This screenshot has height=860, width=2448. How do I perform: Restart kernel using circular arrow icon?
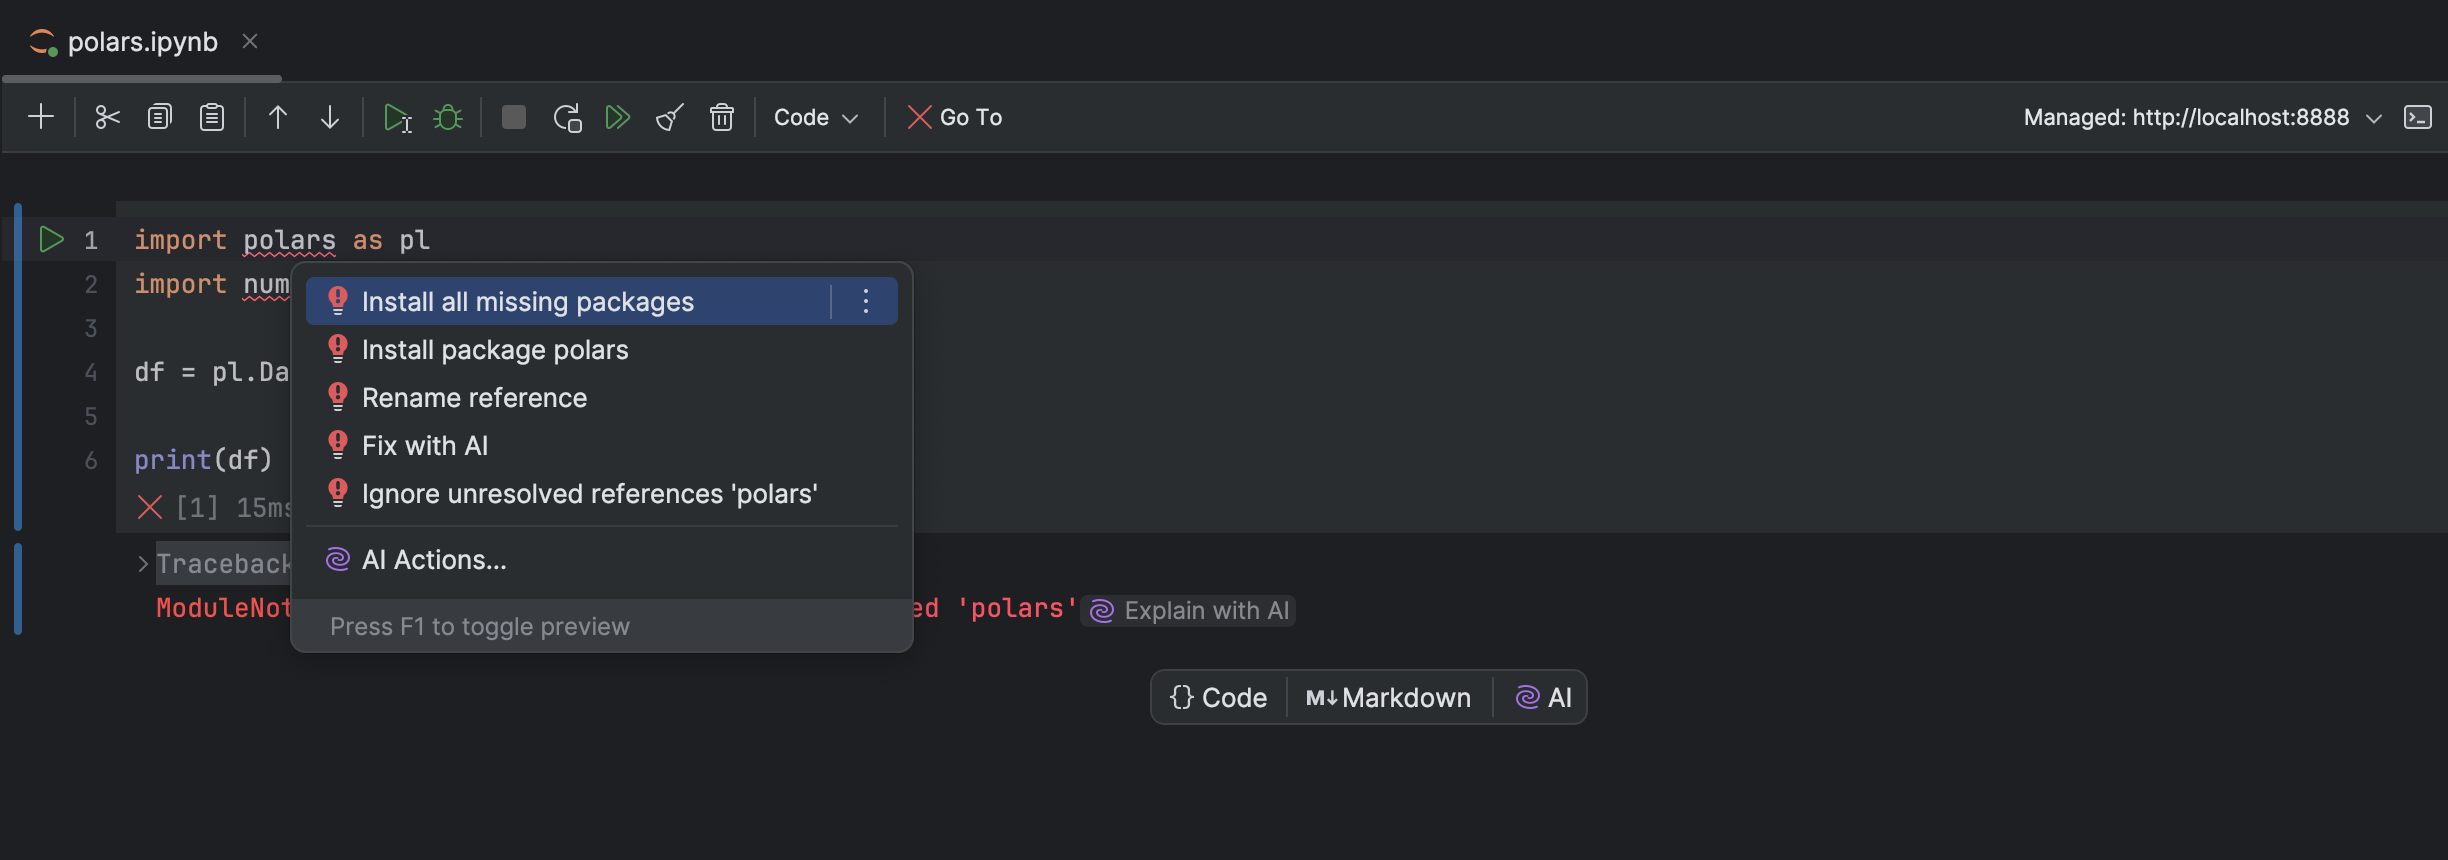pyautogui.click(x=567, y=117)
